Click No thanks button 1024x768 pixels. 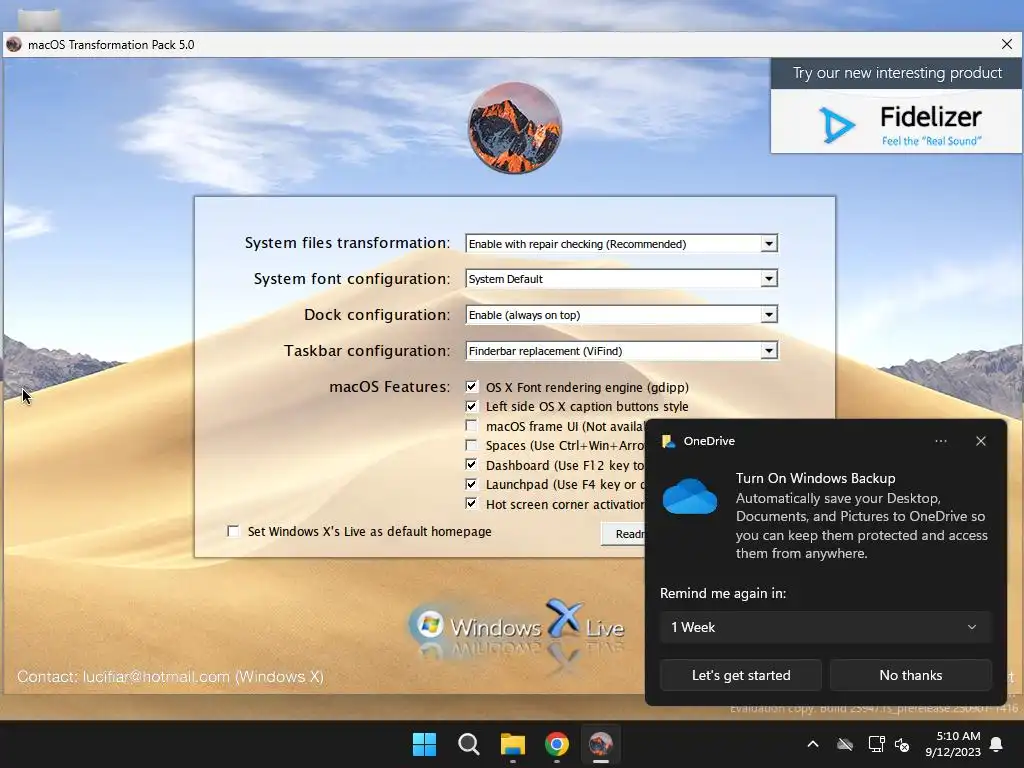point(910,675)
